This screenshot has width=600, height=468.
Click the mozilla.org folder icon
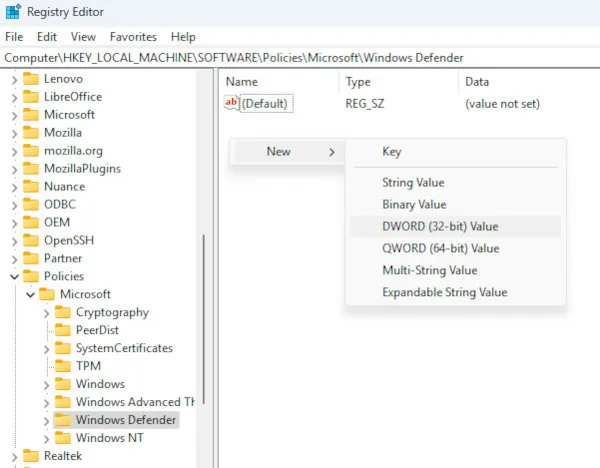click(31, 151)
